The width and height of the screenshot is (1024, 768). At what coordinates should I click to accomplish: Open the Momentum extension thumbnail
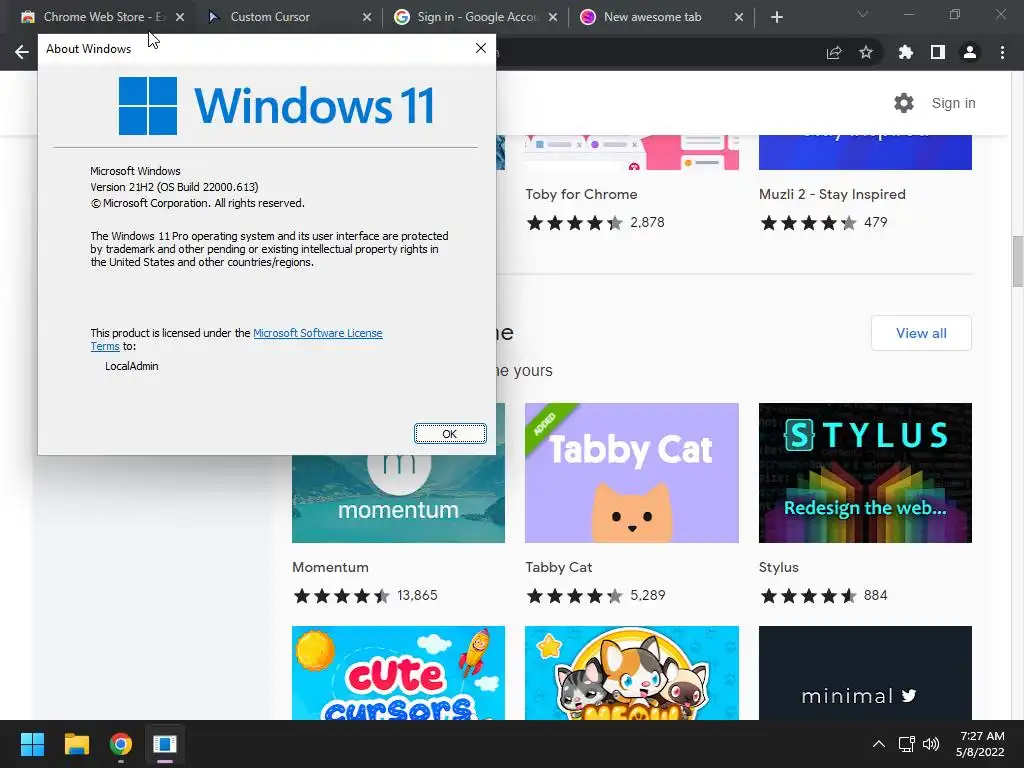pyautogui.click(x=398, y=499)
